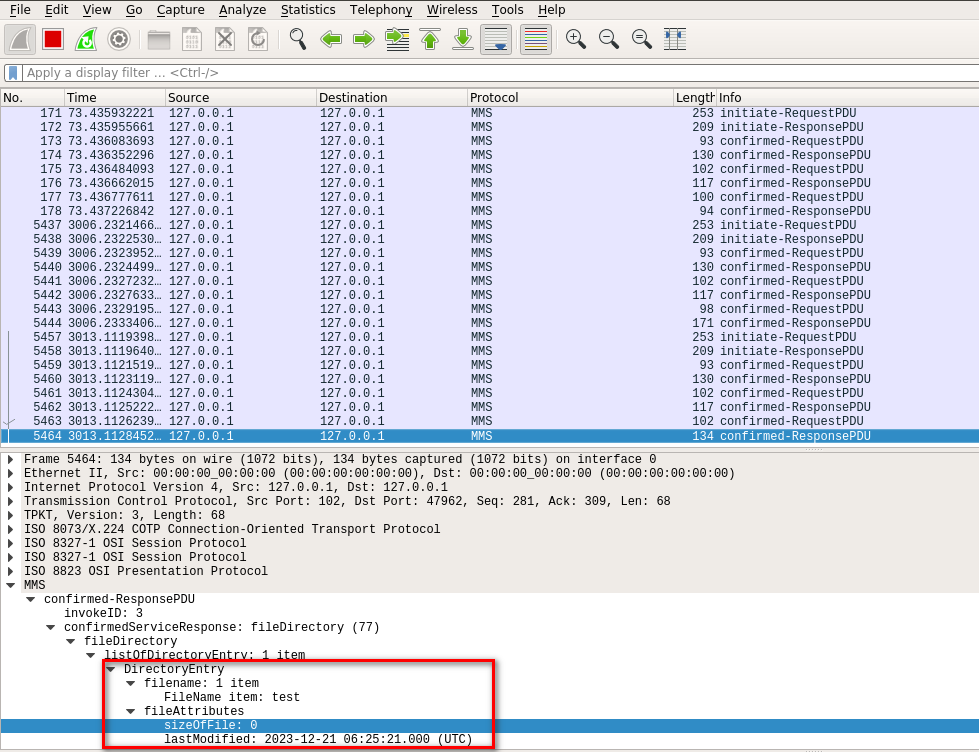The height and width of the screenshot is (752, 979).
Task: Expand ISO 8823 OSI Presentation Protocol row
Action: (11, 571)
